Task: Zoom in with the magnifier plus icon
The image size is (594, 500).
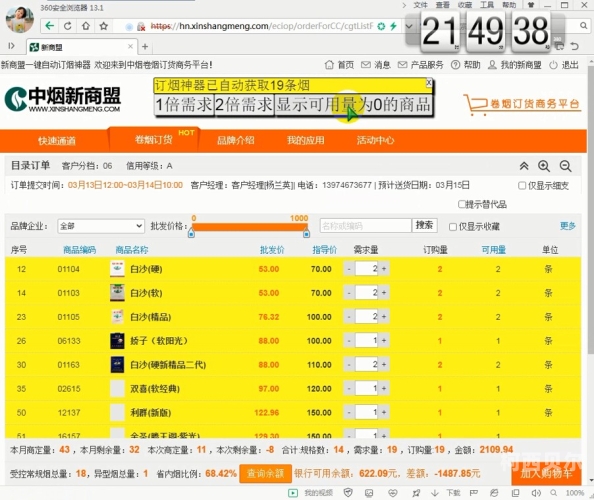Action: tap(544, 166)
